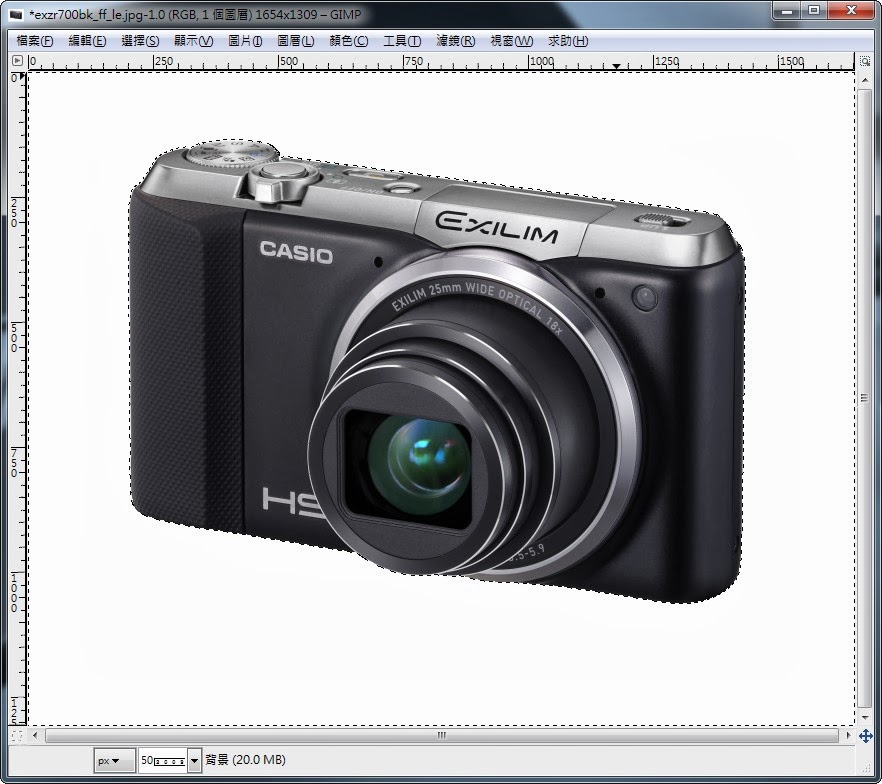
Task: Click the horizontal scrollbar left arrow
Action: point(35,735)
